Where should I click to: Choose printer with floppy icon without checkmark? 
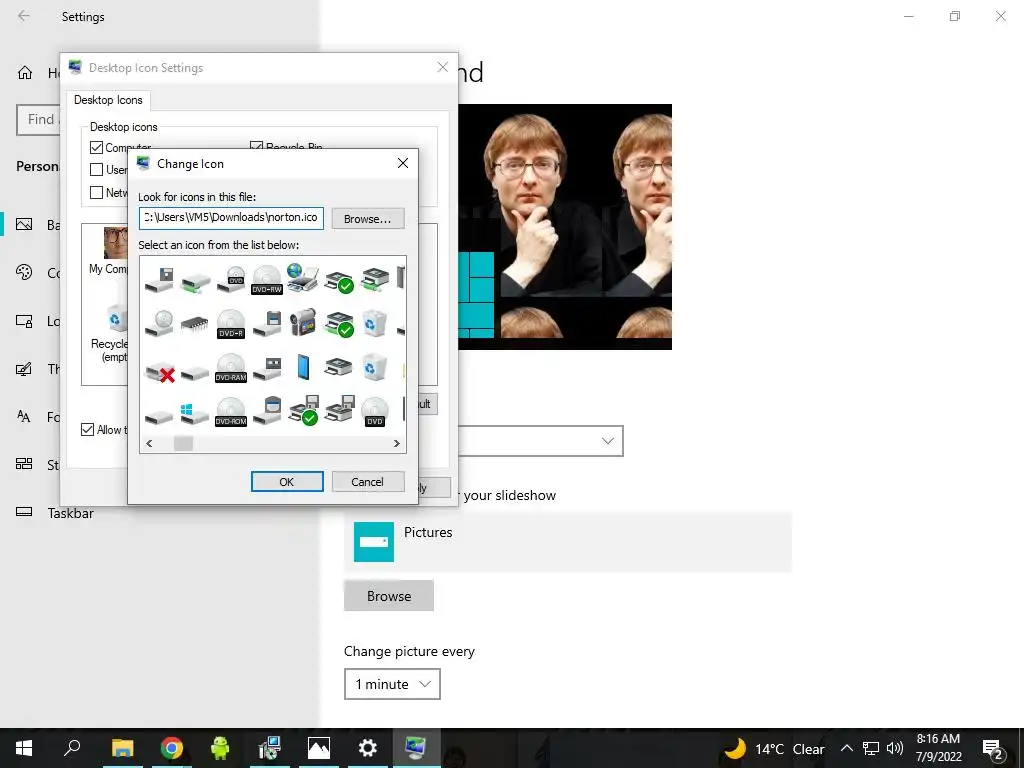(x=339, y=409)
